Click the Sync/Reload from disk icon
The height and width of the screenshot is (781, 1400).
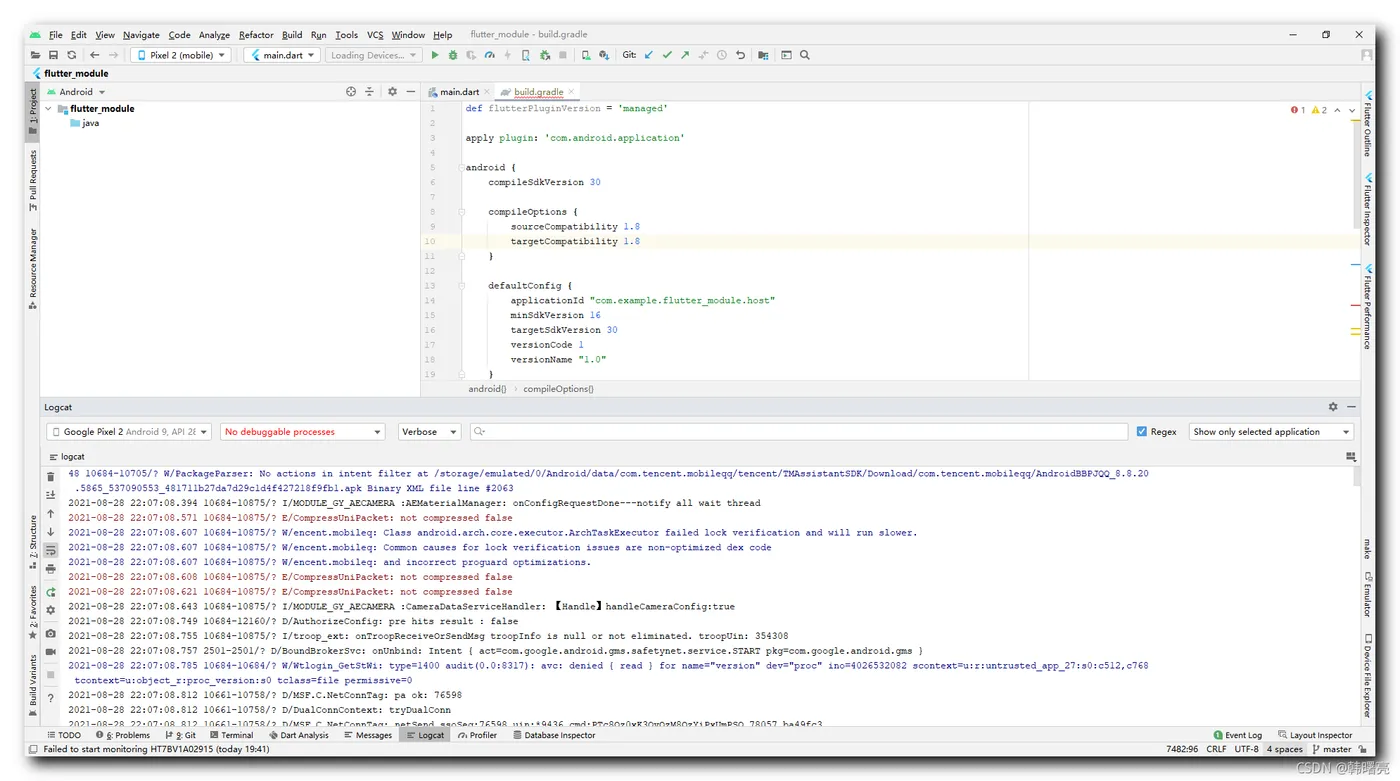pyautogui.click(x=71, y=55)
